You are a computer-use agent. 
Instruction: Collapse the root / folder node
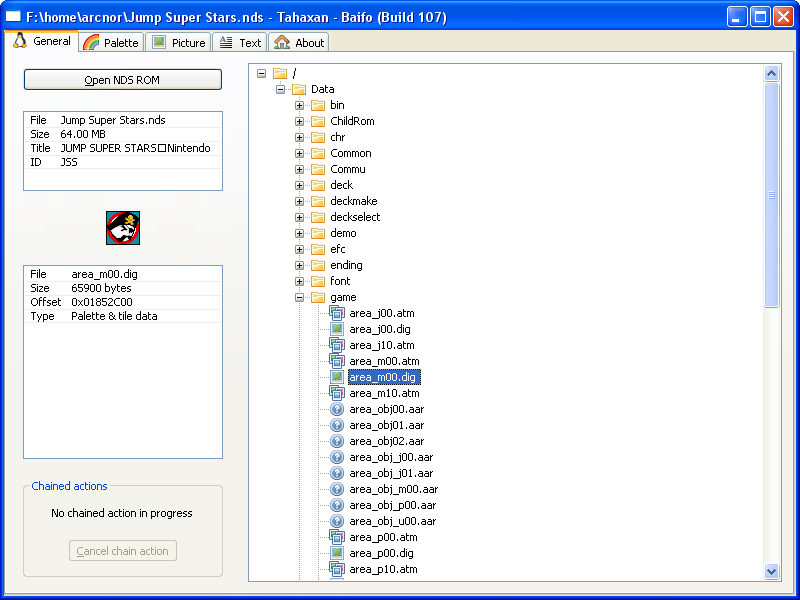point(262,73)
